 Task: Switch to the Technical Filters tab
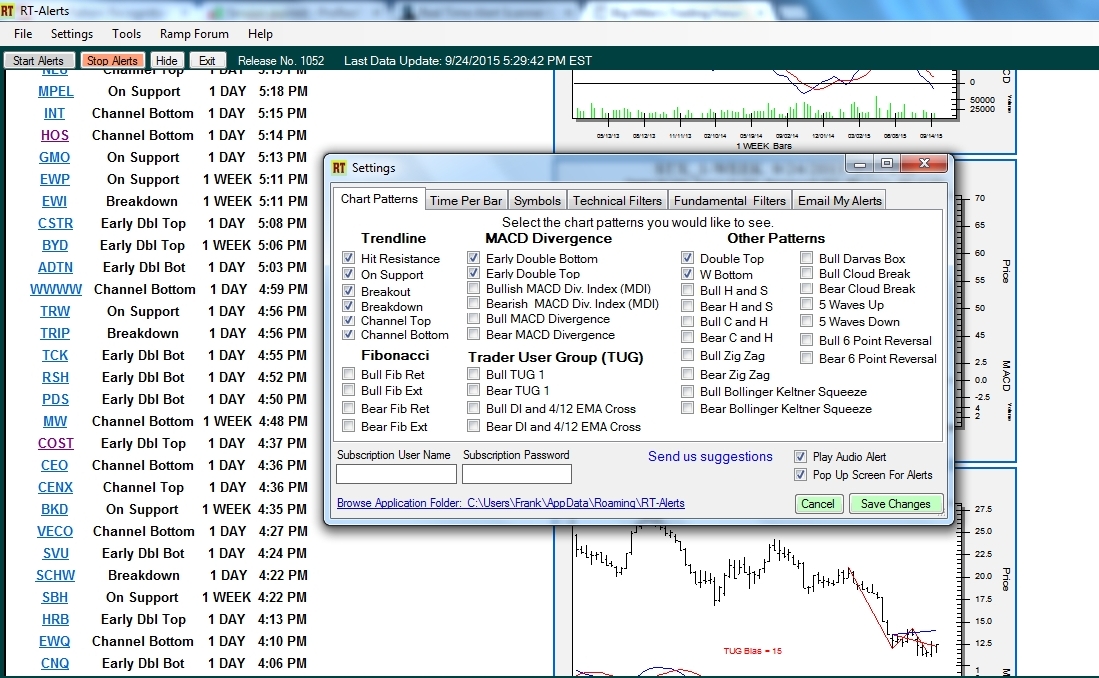coord(617,201)
